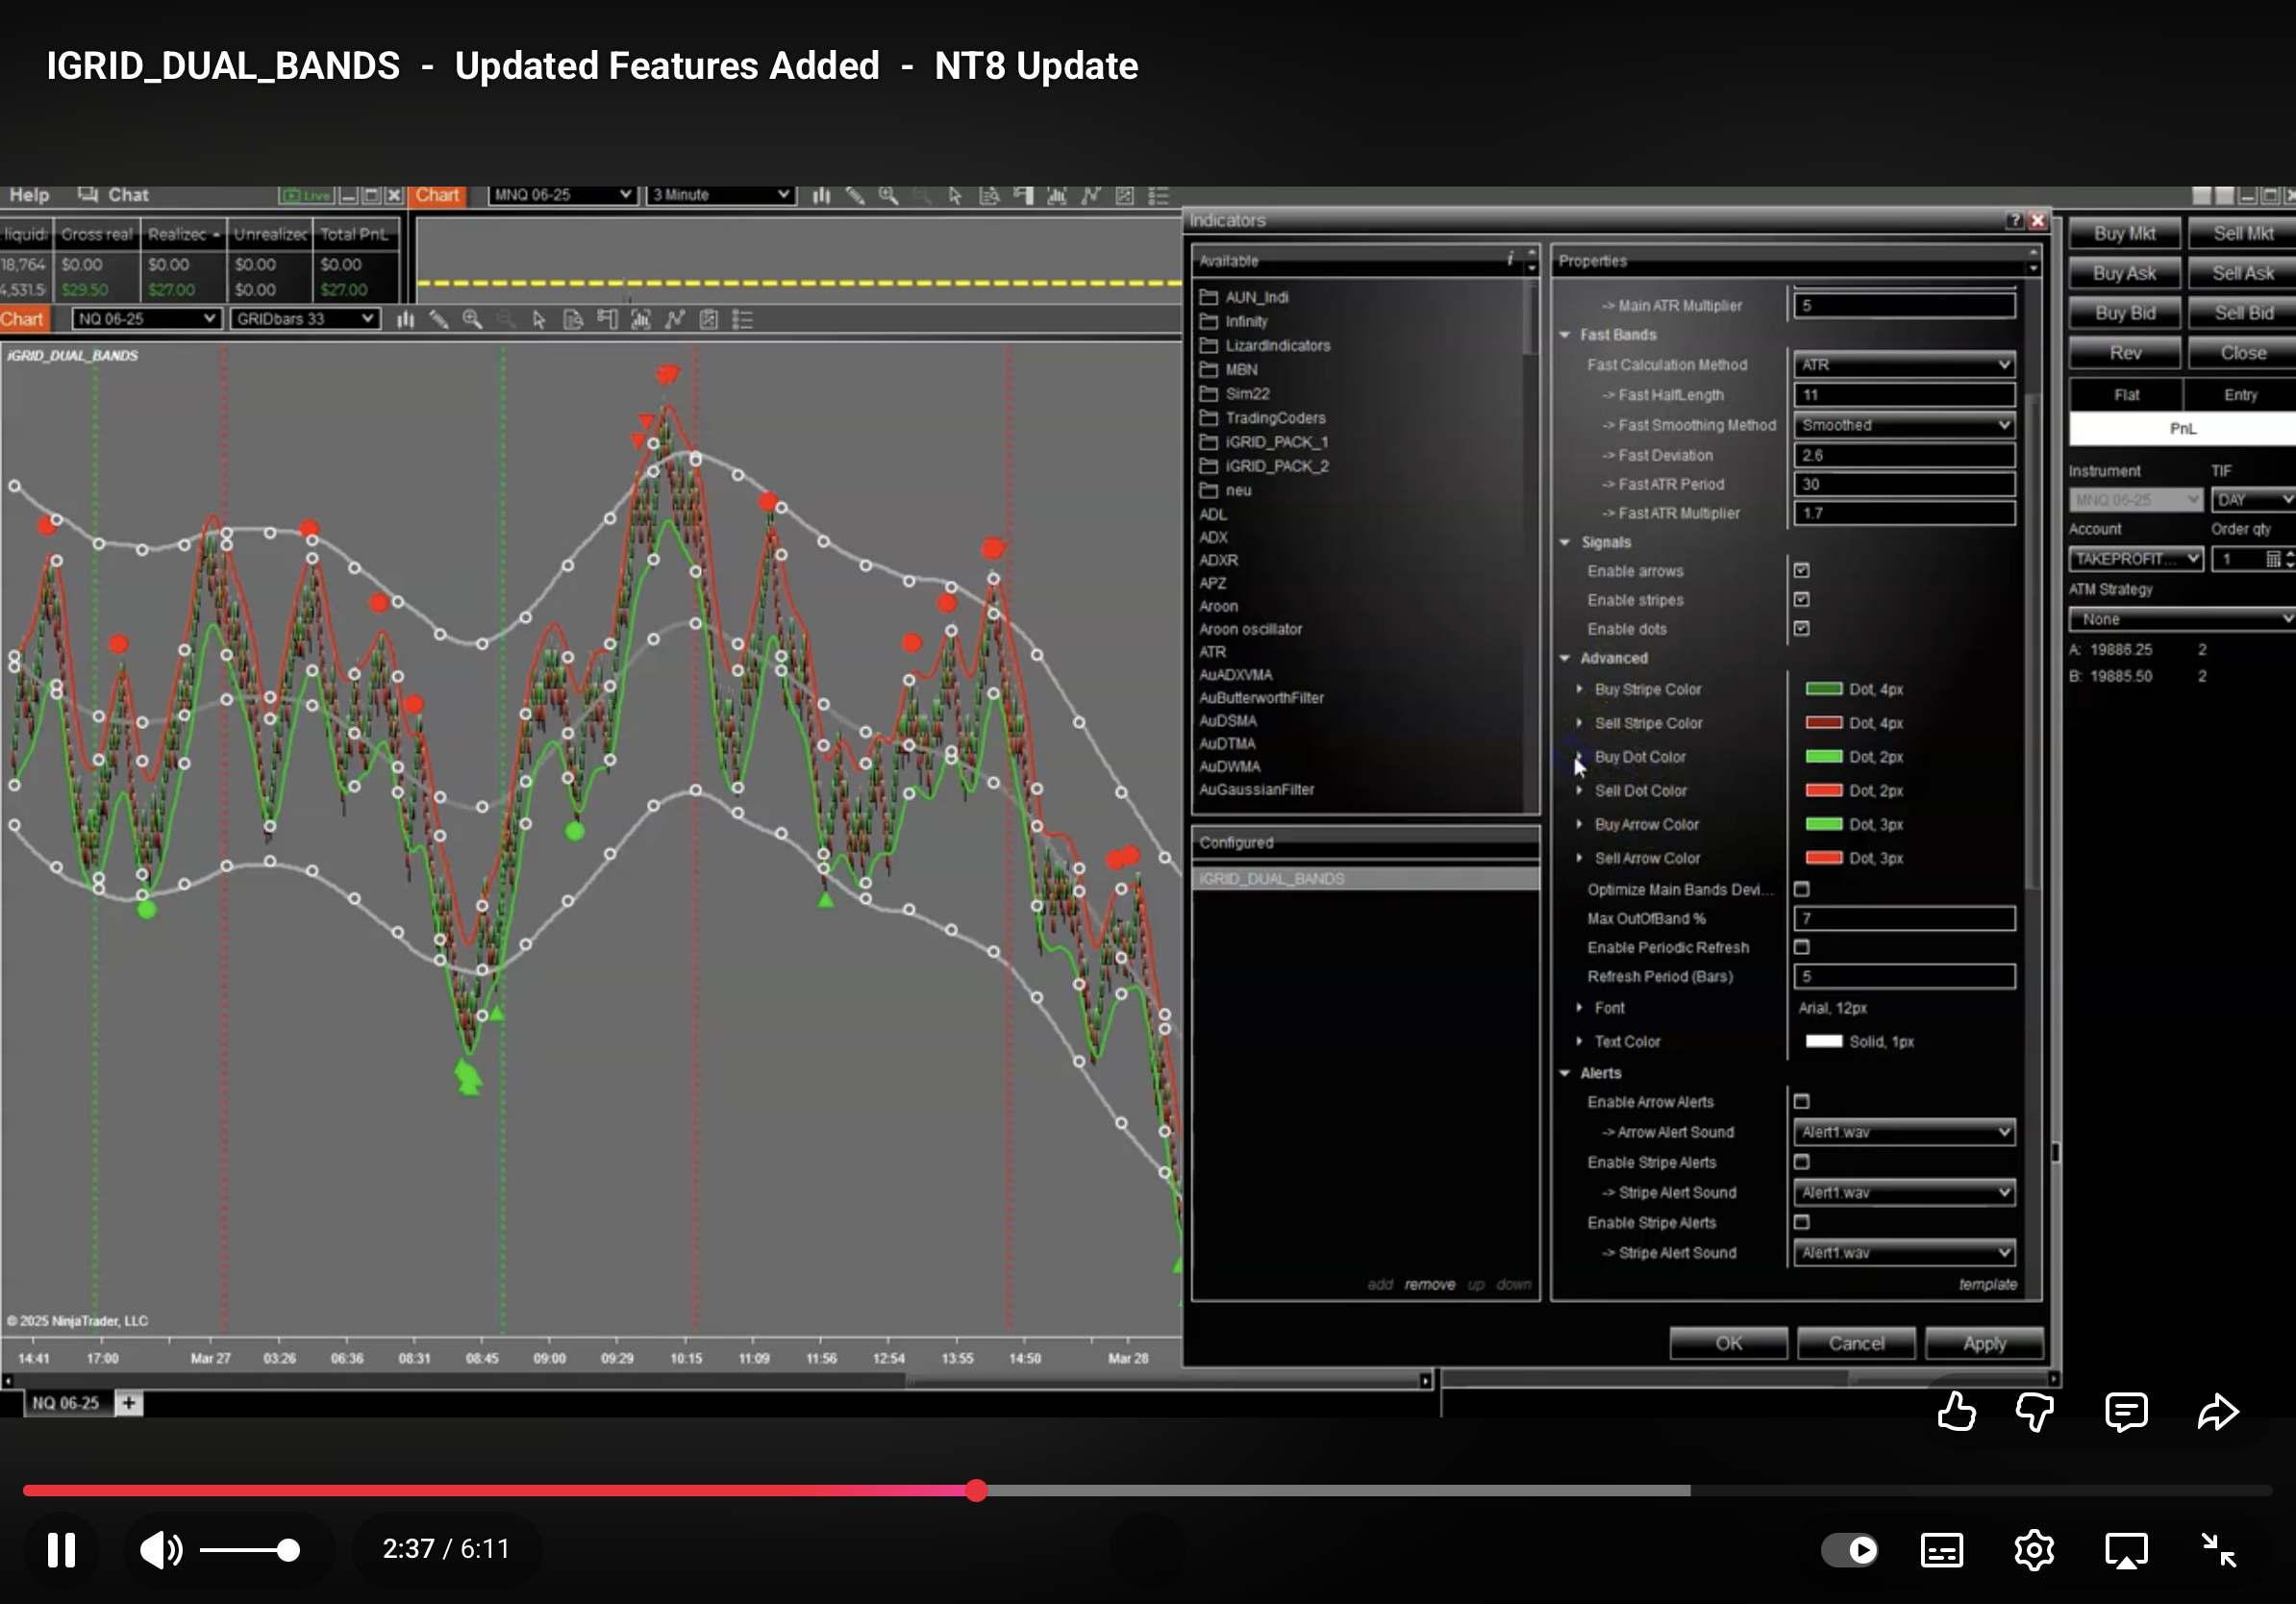Click the Buy Stripe Color green swatch
The width and height of the screenshot is (2296, 1604).
[x=1823, y=689]
